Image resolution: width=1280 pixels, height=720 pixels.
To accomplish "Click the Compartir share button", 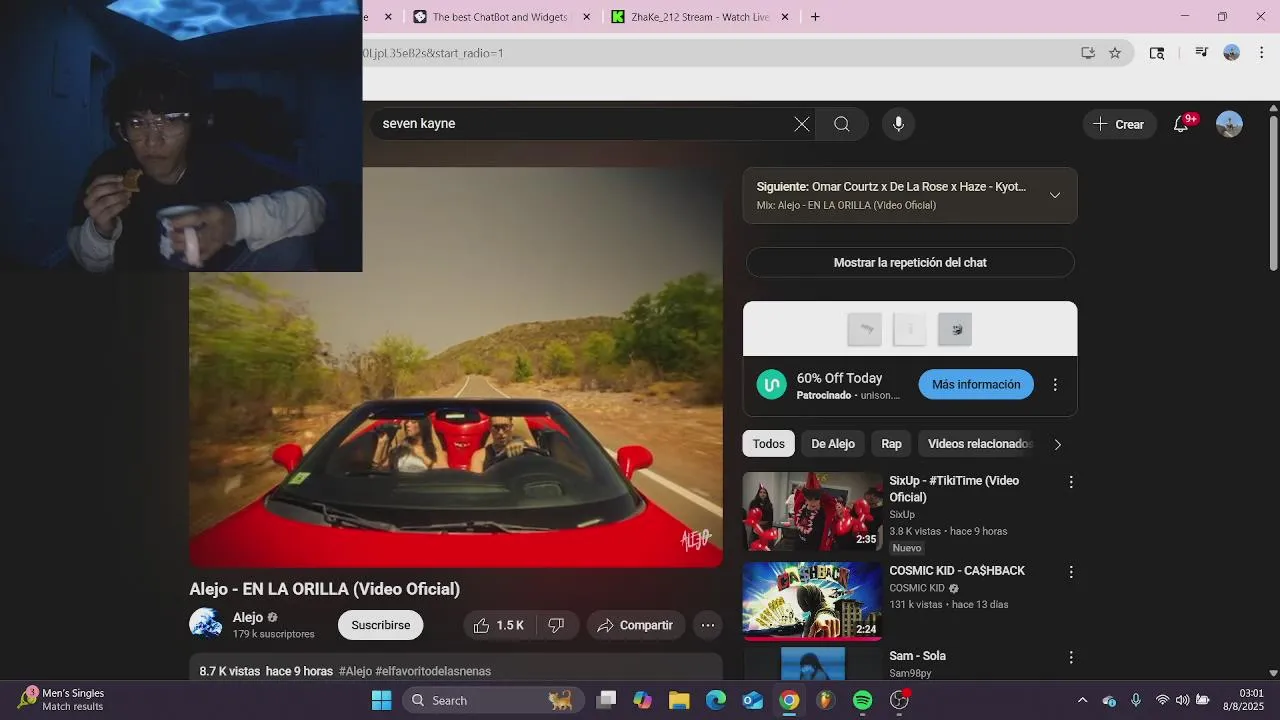I will pyautogui.click(x=636, y=625).
